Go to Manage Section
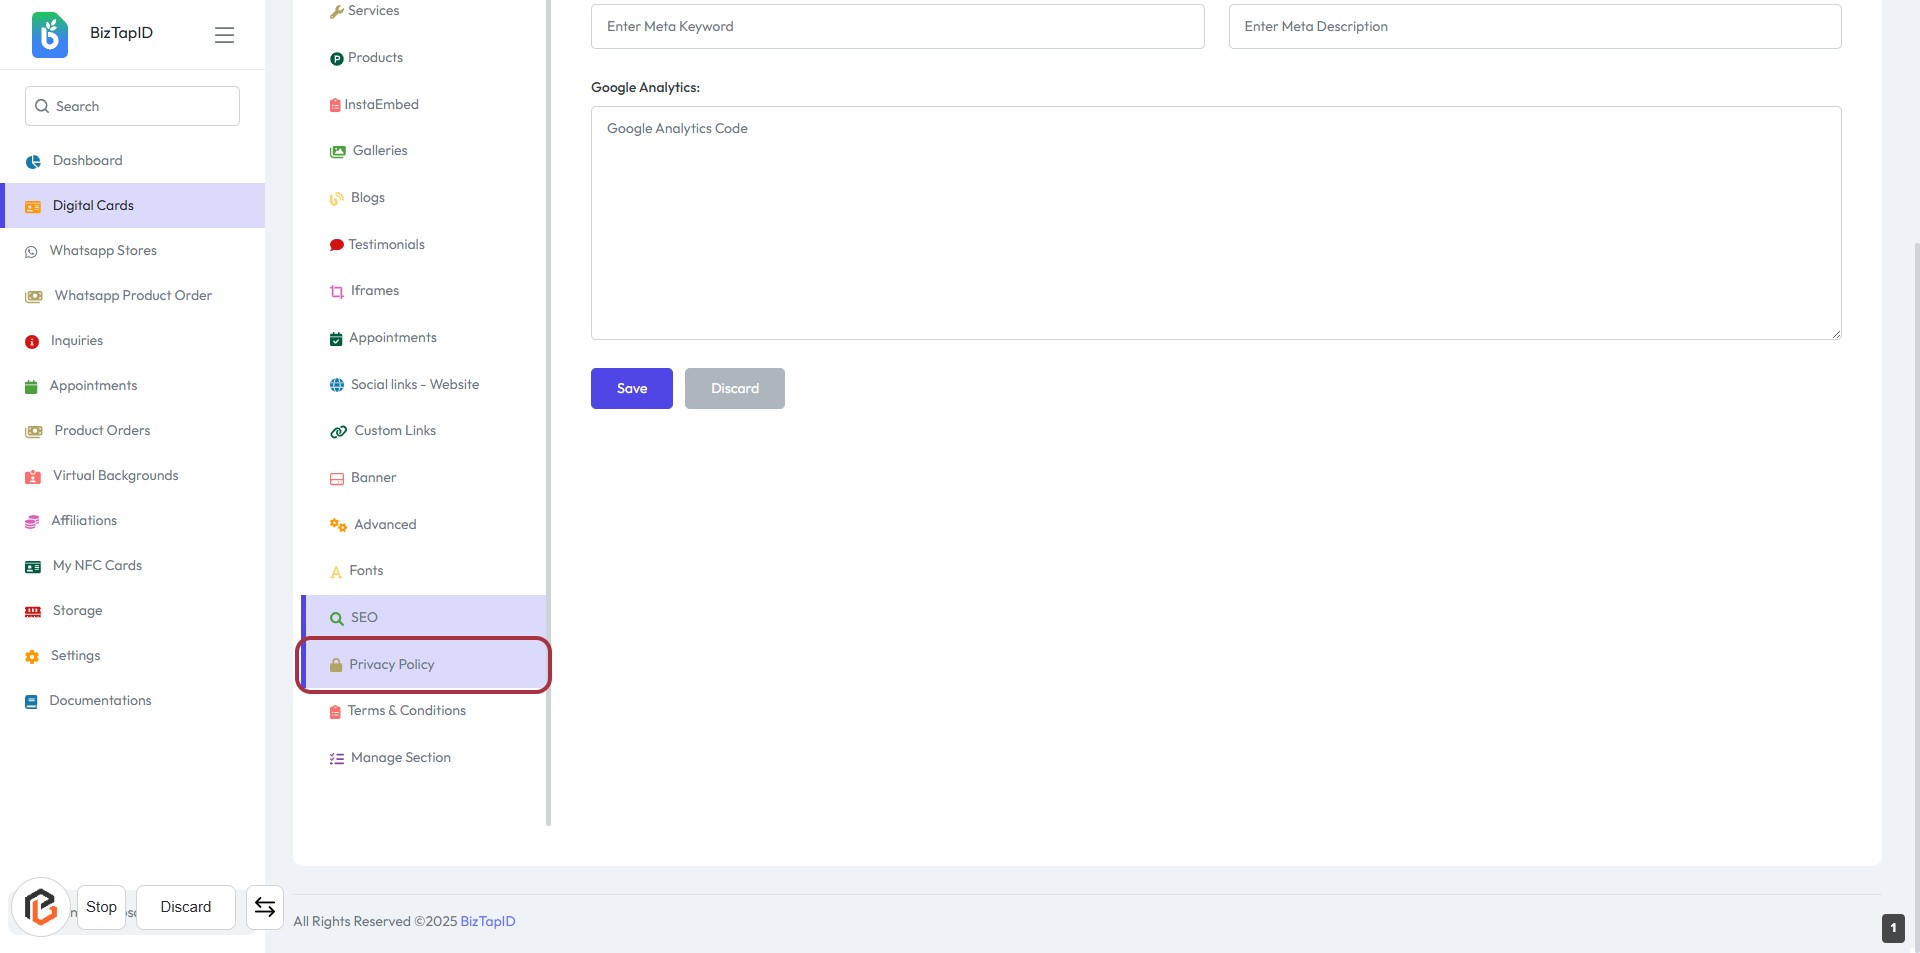 [x=400, y=758]
